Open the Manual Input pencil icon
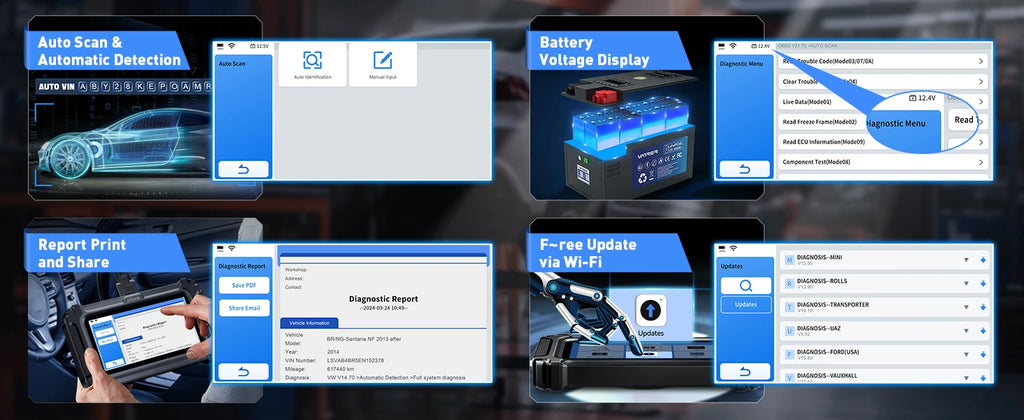The height and width of the screenshot is (420, 1024). 382,61
